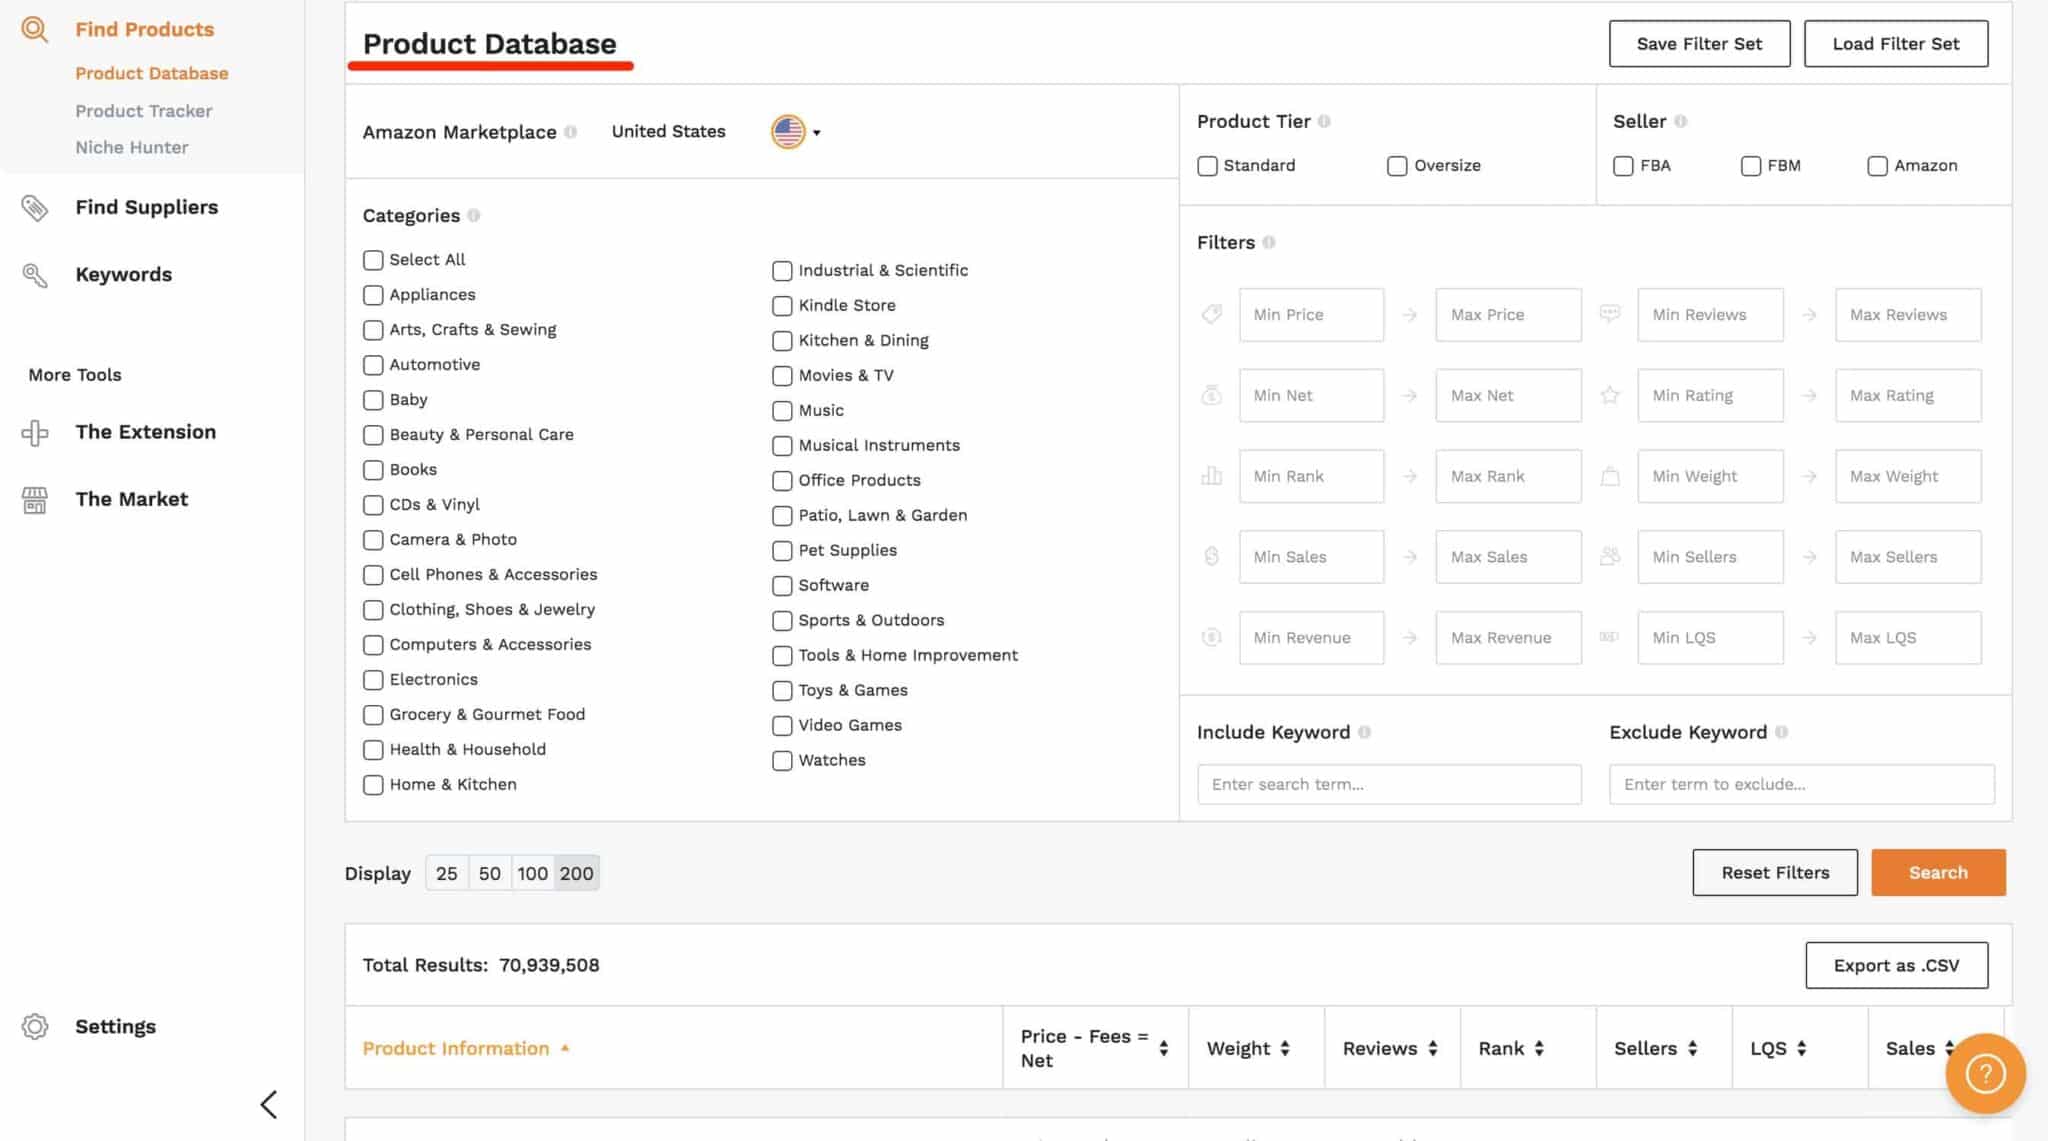Set display to 50 results
The height and width of the screenshot is (1141, 2048).
[490, 873]
